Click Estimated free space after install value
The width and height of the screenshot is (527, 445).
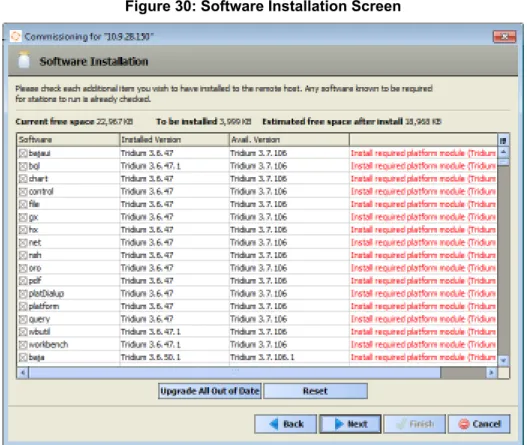423,122
